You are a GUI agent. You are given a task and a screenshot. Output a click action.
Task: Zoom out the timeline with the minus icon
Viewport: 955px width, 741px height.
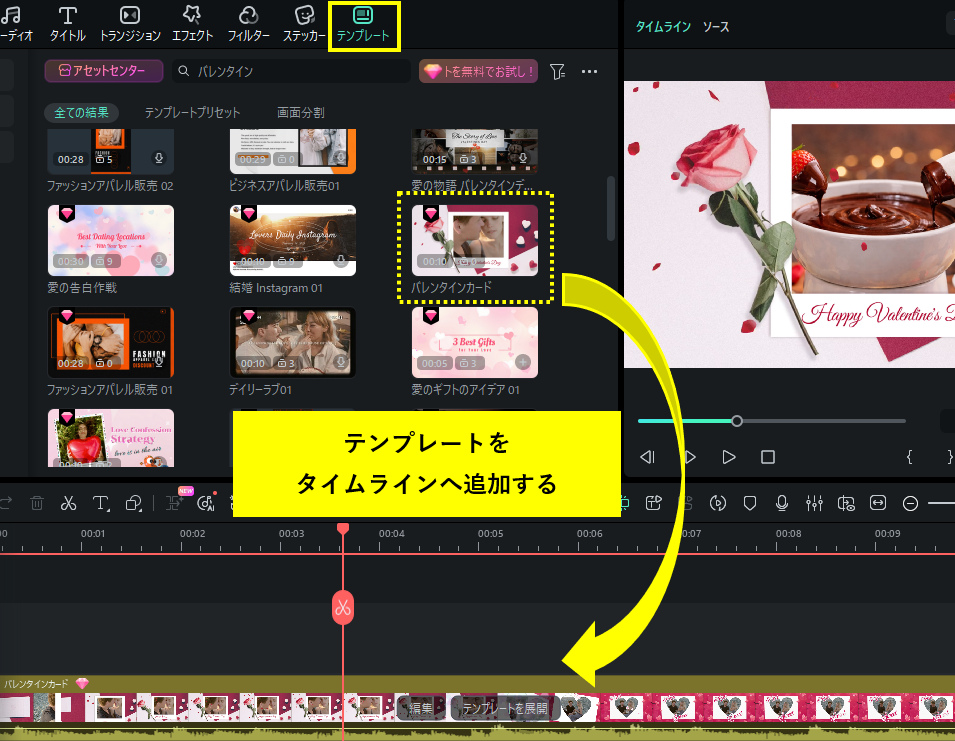click(909, 503)
